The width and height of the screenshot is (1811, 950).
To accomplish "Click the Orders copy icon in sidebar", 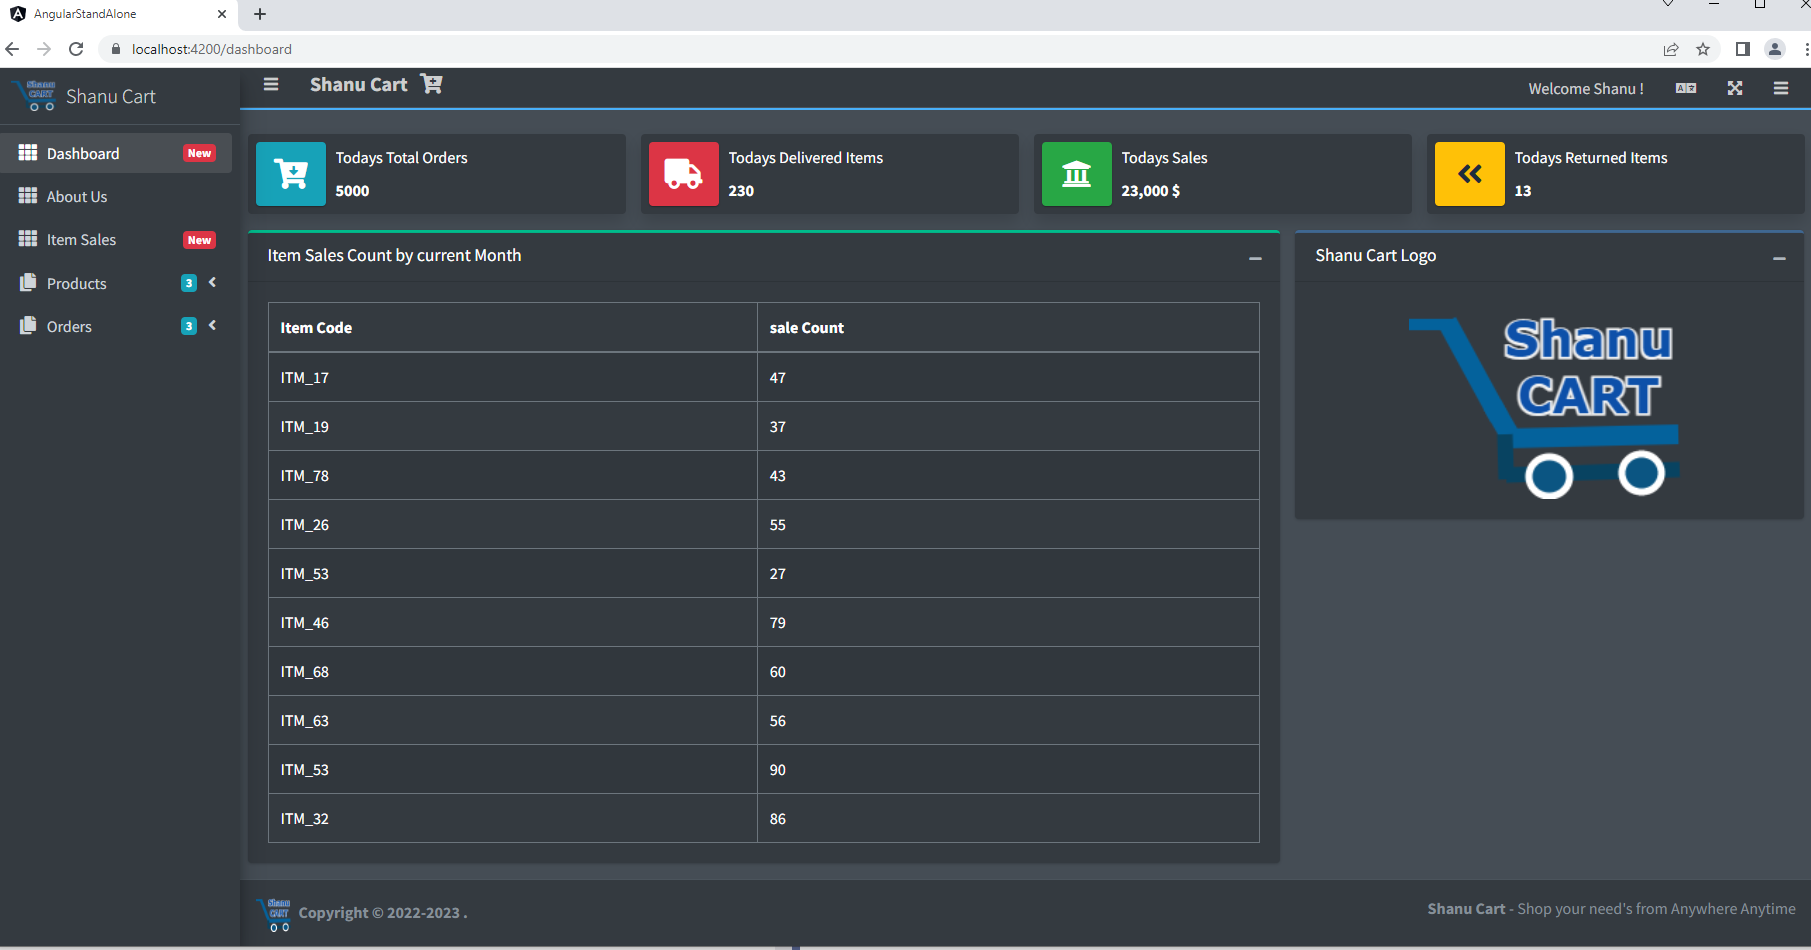I will [28, 326].
